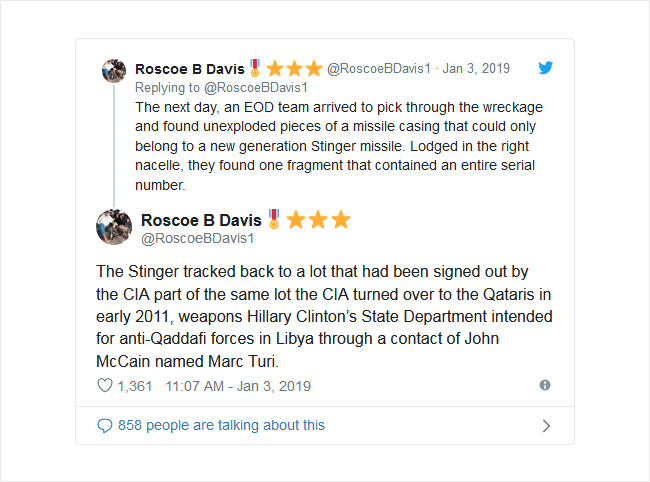Image resolution: width=650 pixels, height=482 pixels.
Task: Click the Twitter bird logo icon
Action: (x=545, y=68)
